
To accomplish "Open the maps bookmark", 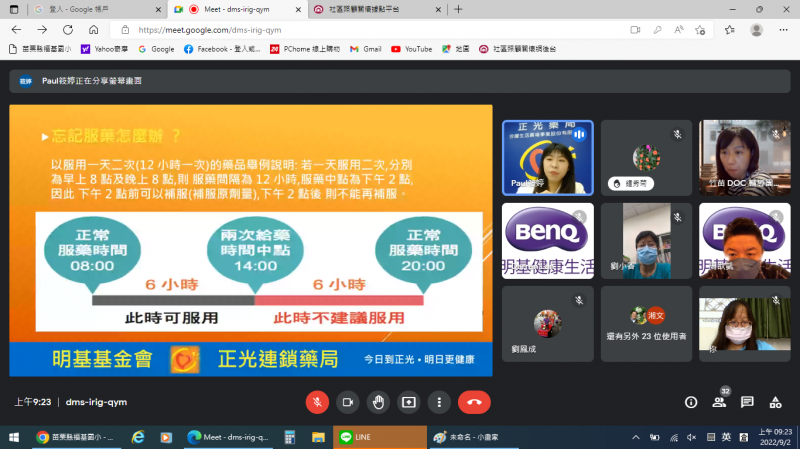I will pos(456,49).
